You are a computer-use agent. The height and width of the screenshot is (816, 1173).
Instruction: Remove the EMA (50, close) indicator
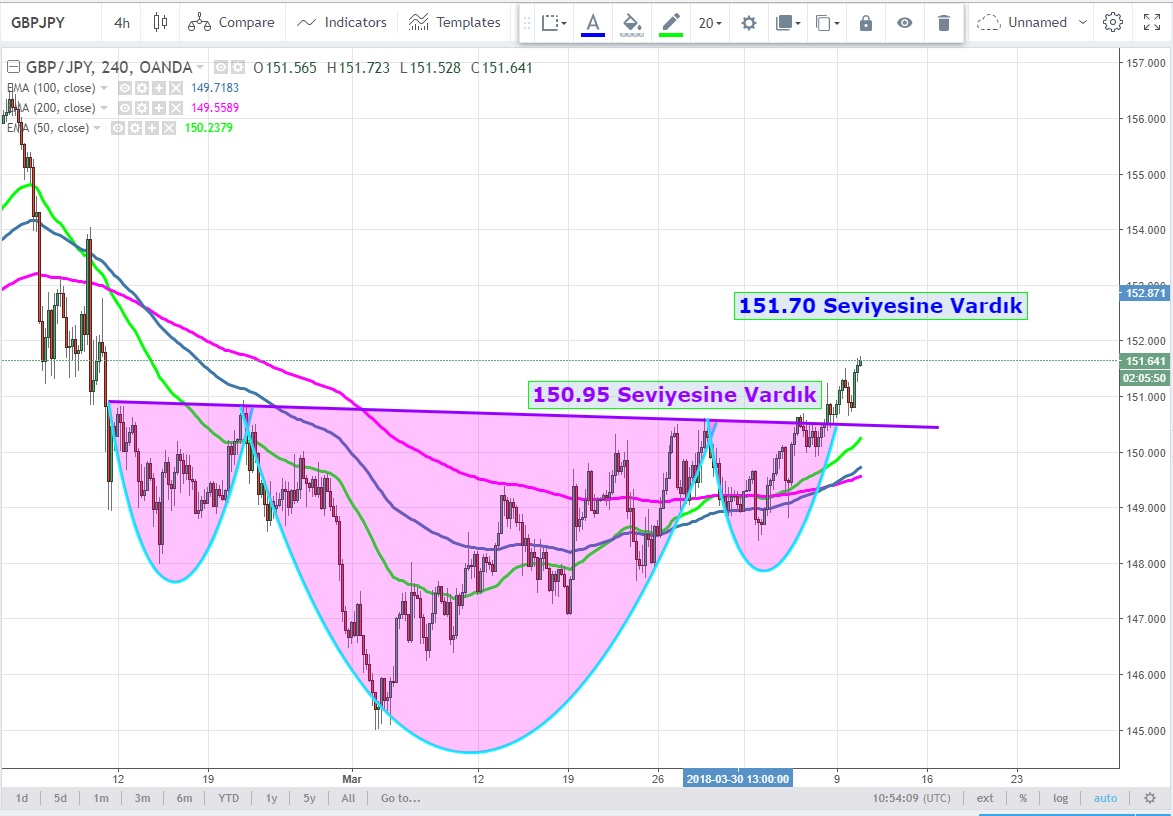(x=168, y=128)
